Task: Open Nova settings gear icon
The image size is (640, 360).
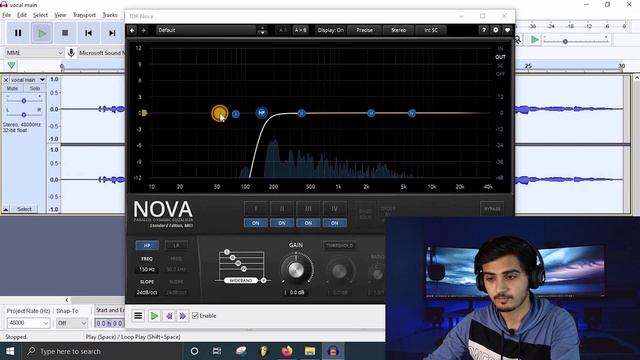Action: click(x=496, y=30)
